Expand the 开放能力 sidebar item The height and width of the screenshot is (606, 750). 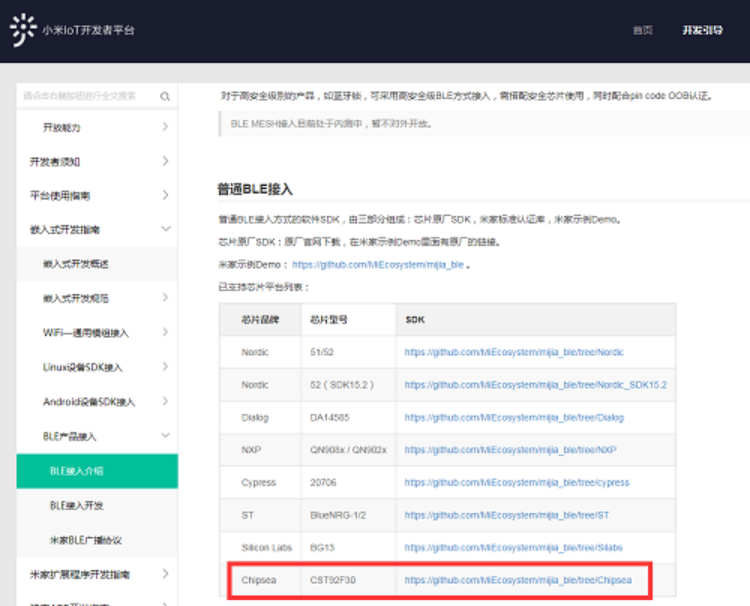(x=97, y=127)
